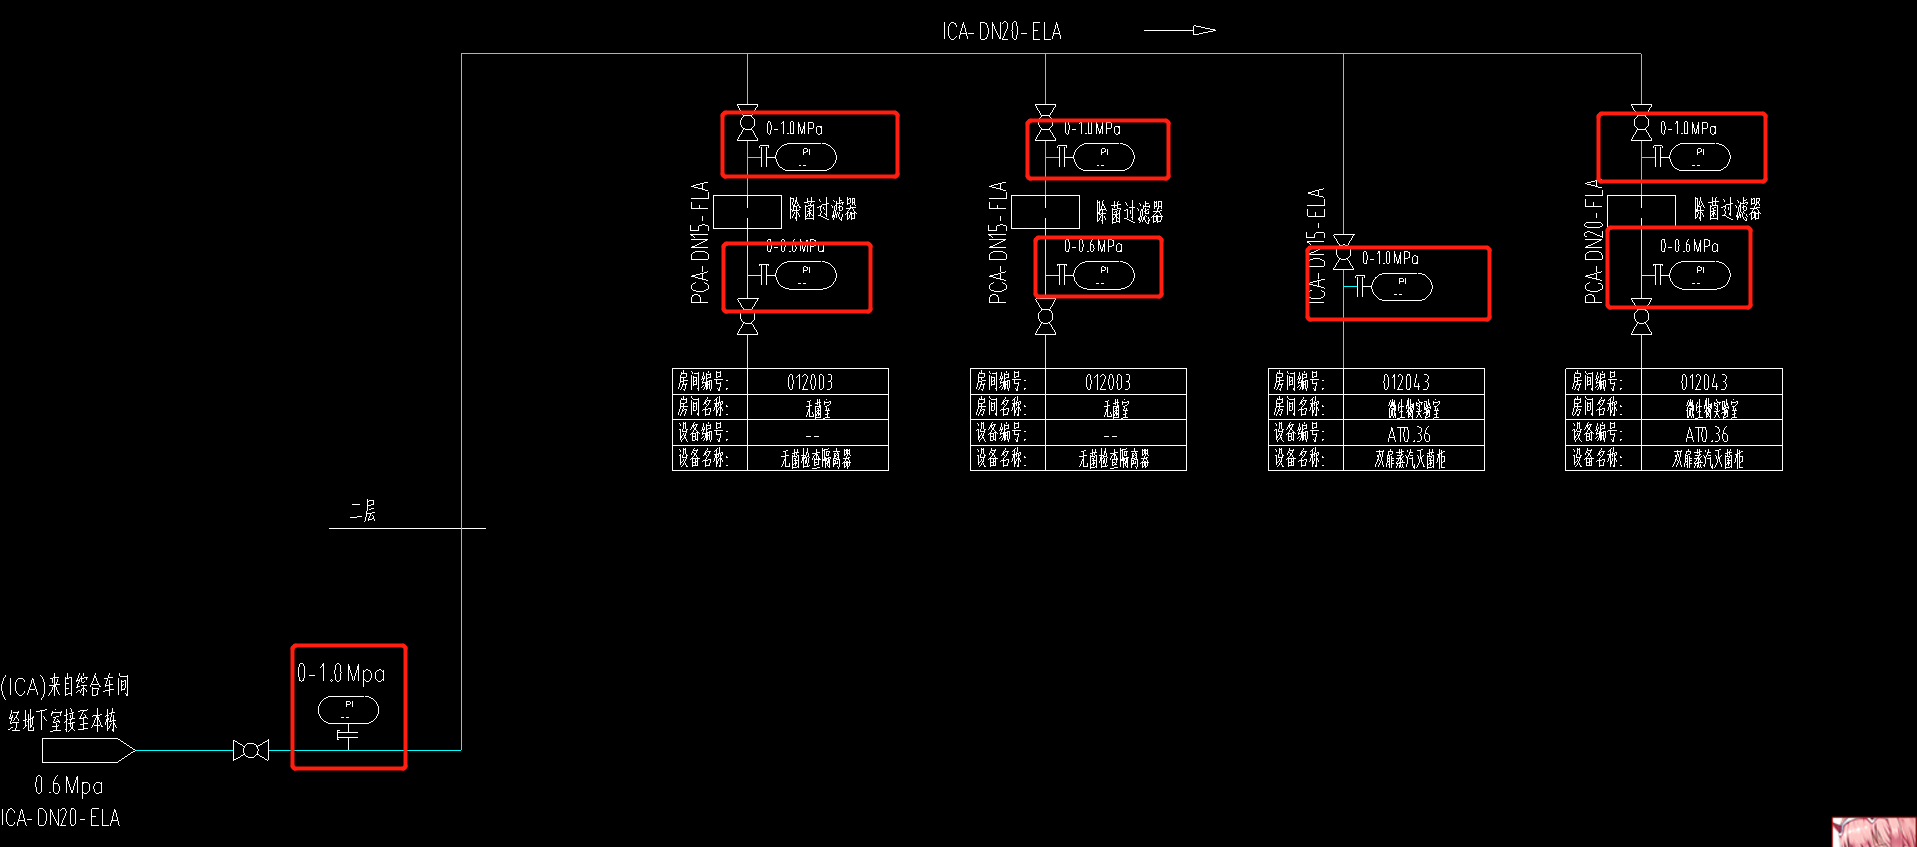Select the second vertical PCA-DN15-FLA pipe label
This screenshot has width=1917, height=847.
(998, 242)
